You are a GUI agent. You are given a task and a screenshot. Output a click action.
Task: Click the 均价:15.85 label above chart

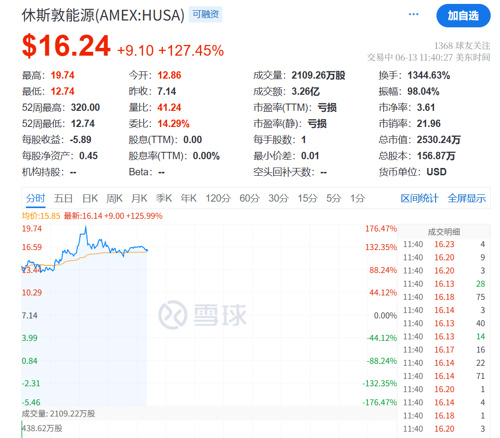coord(41,216)
